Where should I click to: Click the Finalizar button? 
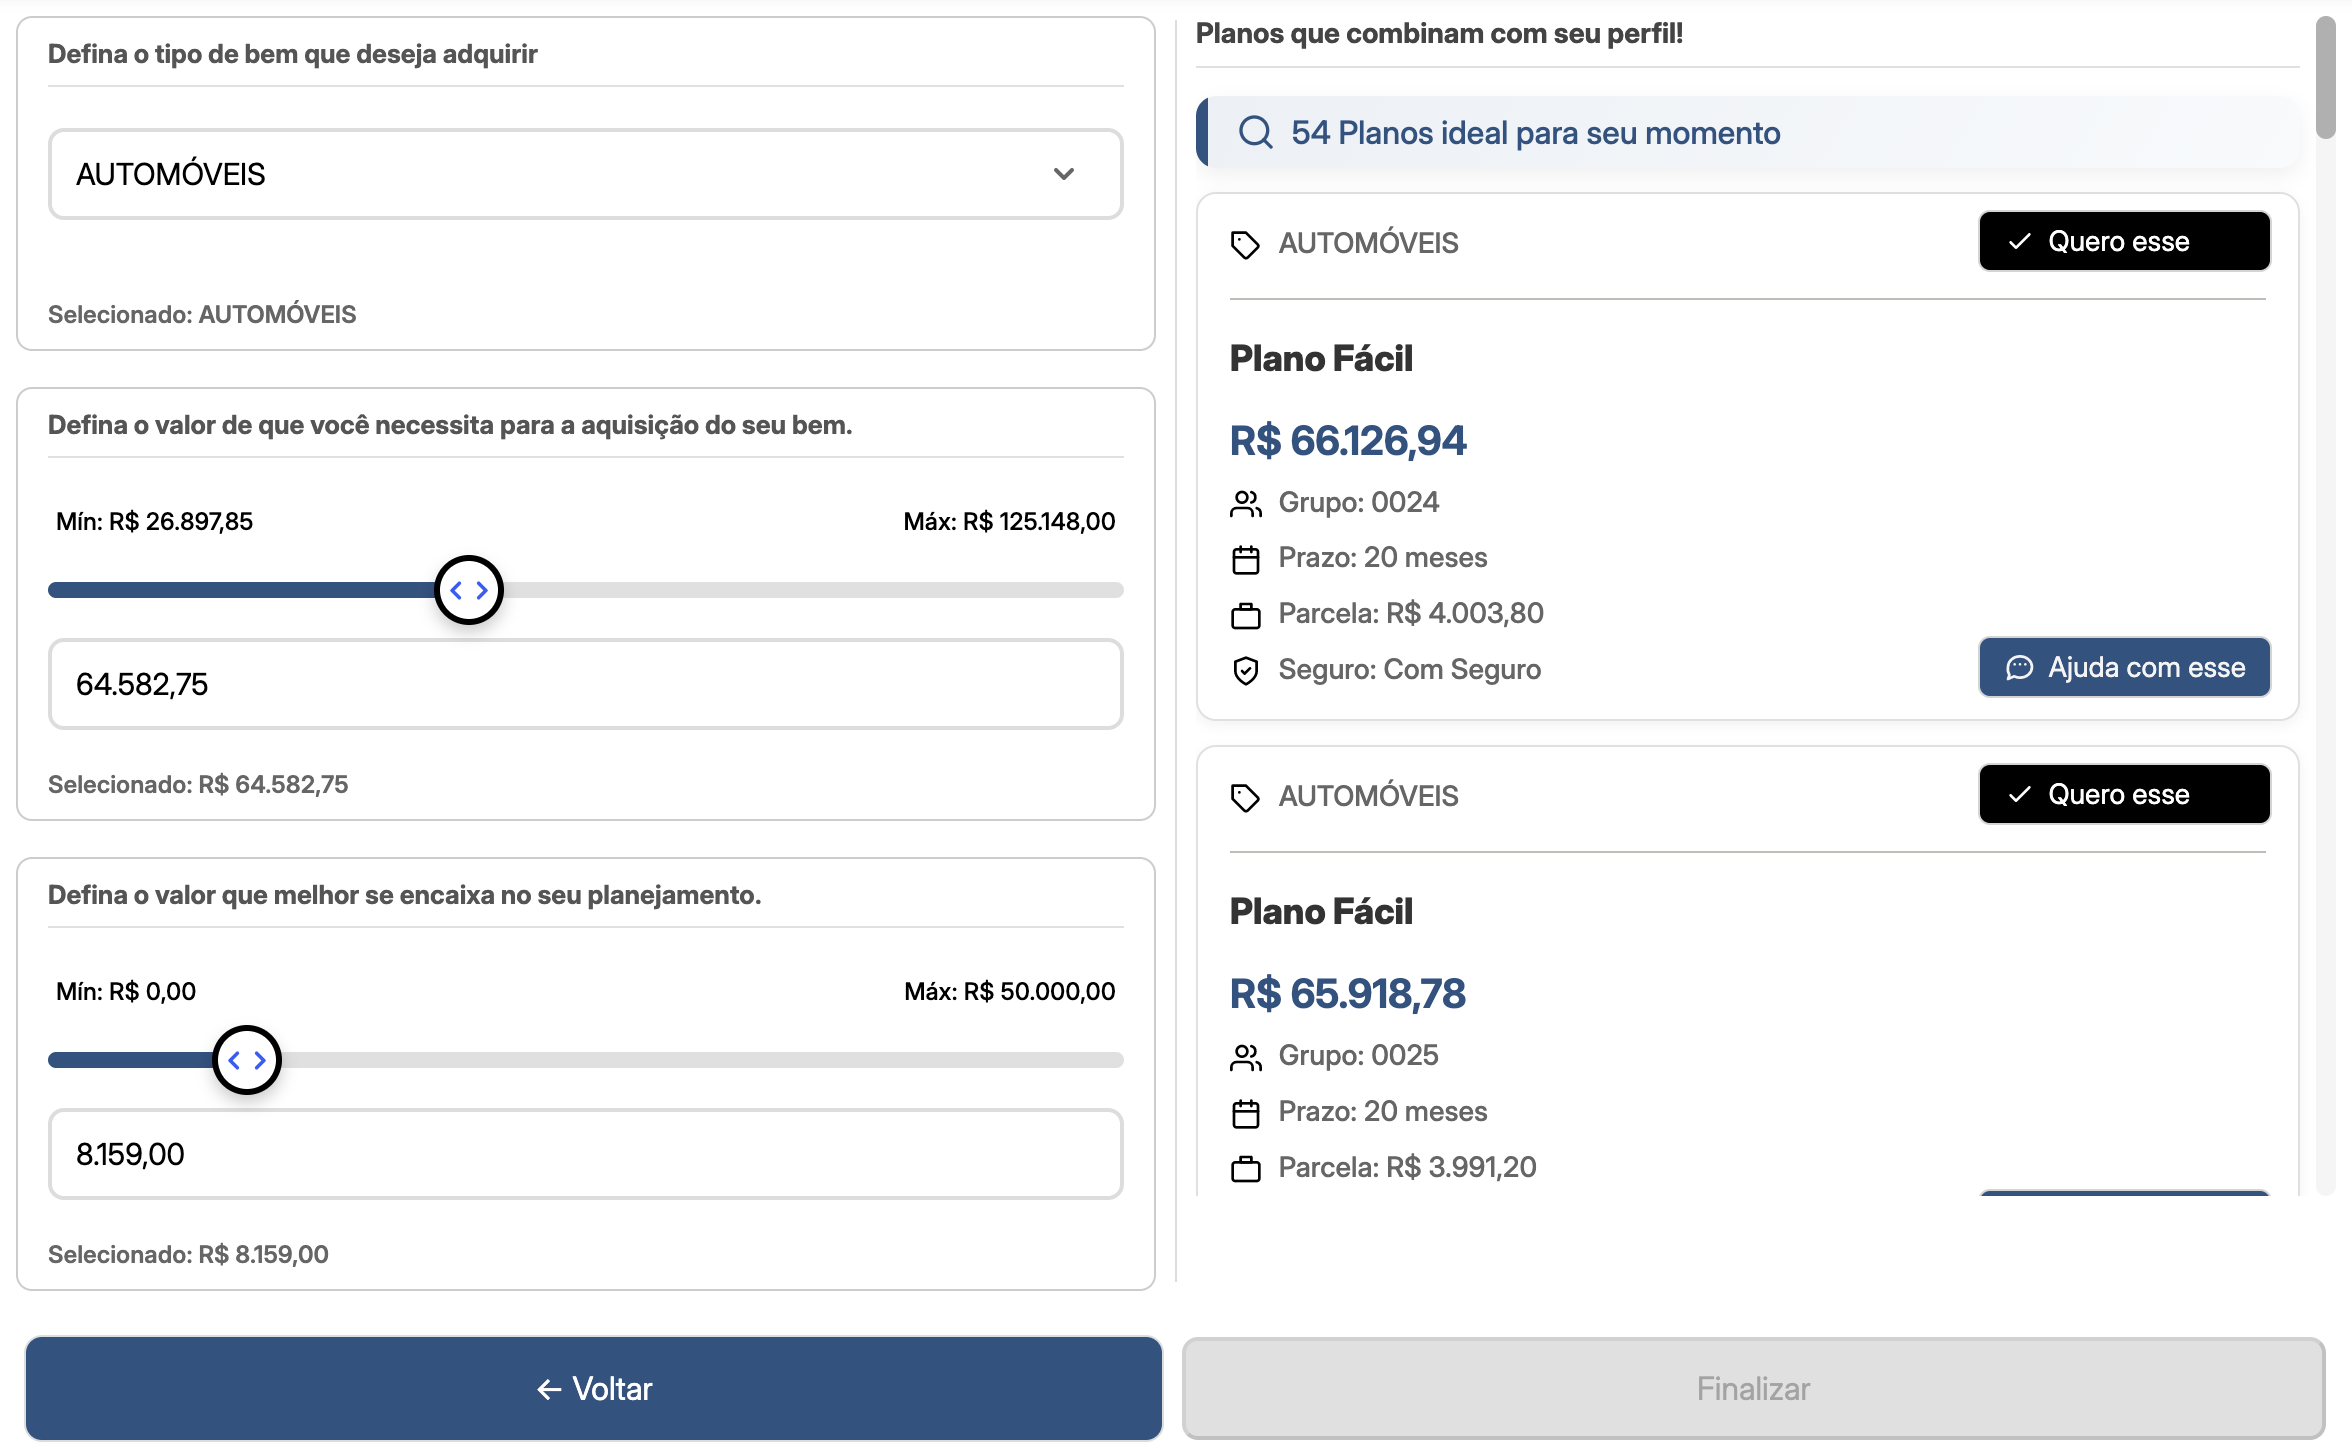click(x=1752, y=1388)
